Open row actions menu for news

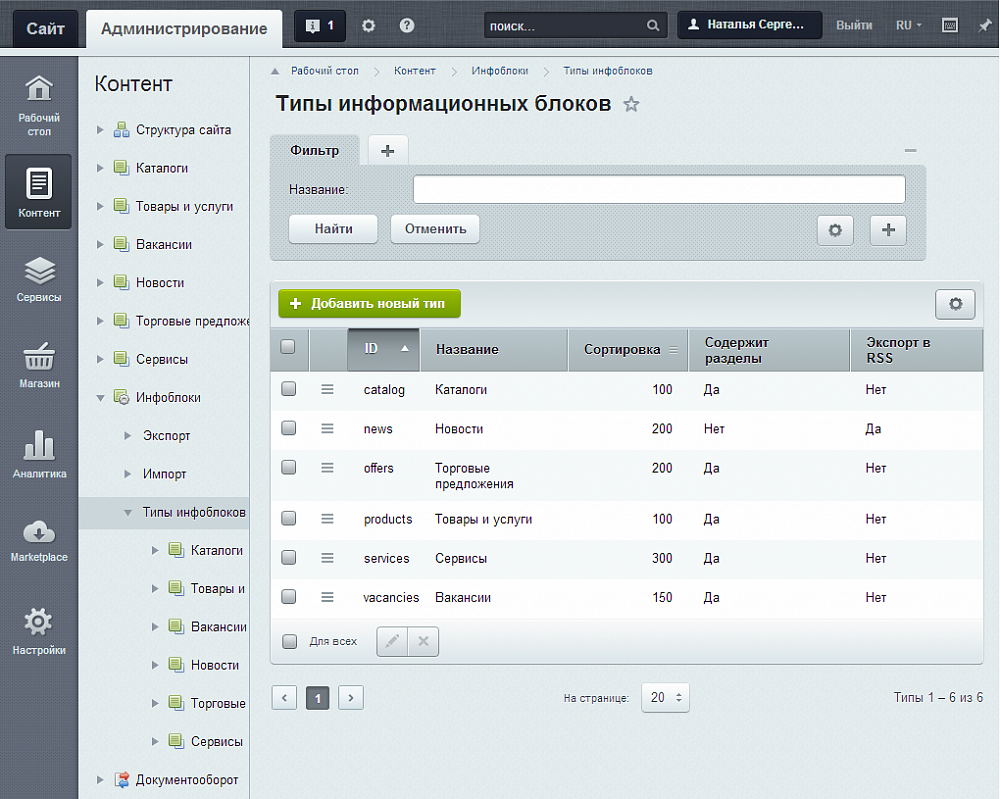coord(327,428)
